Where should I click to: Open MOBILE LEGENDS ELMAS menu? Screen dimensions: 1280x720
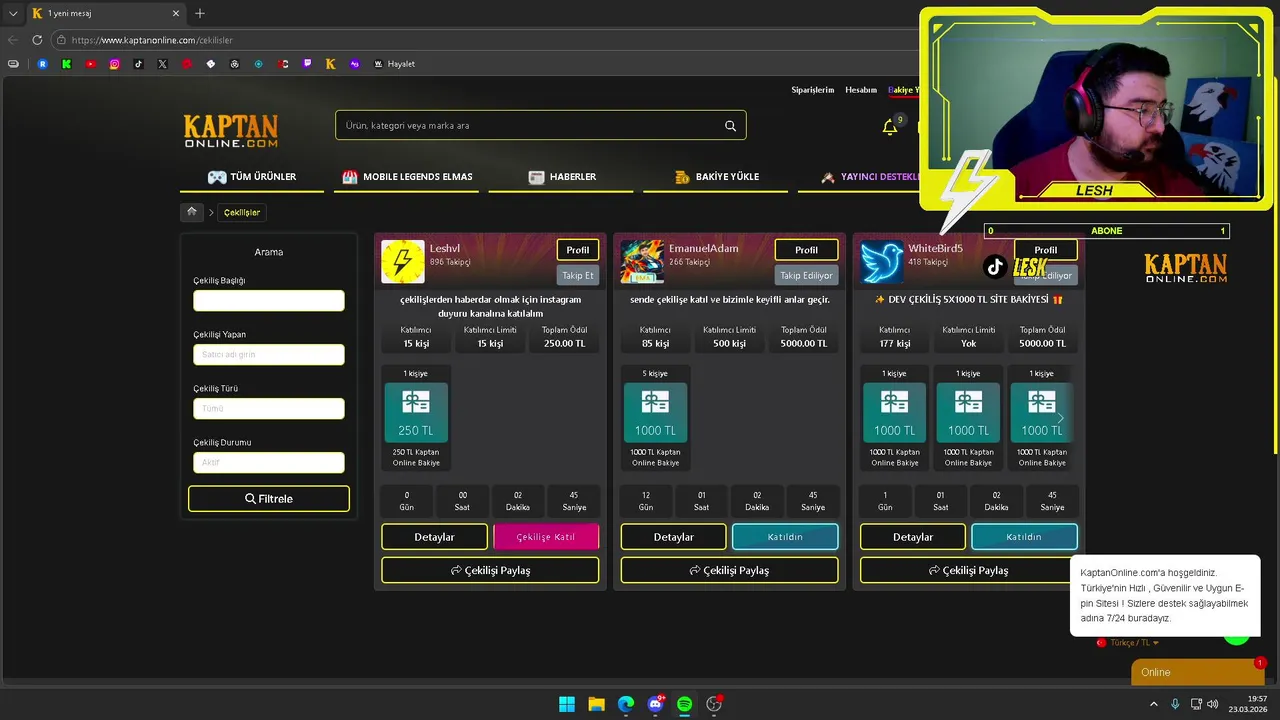[407, 177]
